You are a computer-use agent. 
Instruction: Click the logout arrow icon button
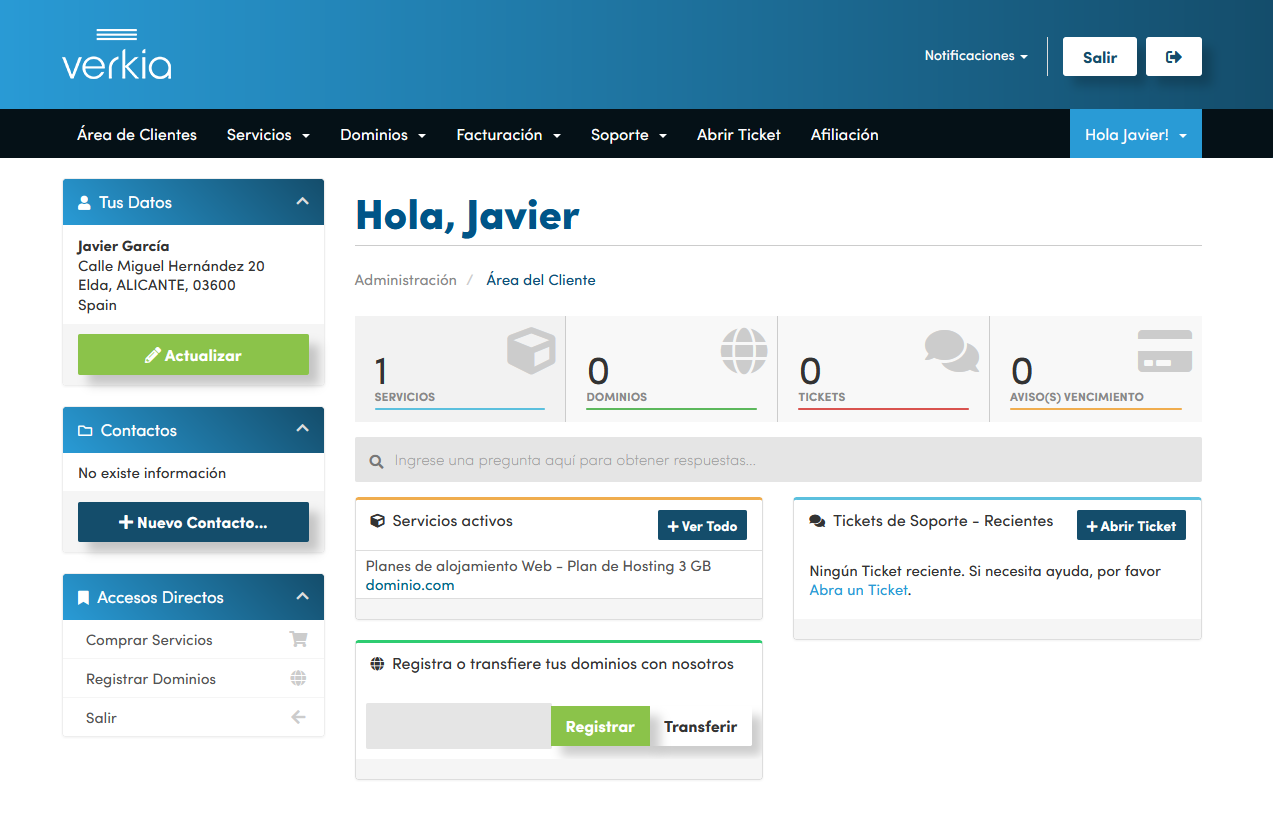1173,57
